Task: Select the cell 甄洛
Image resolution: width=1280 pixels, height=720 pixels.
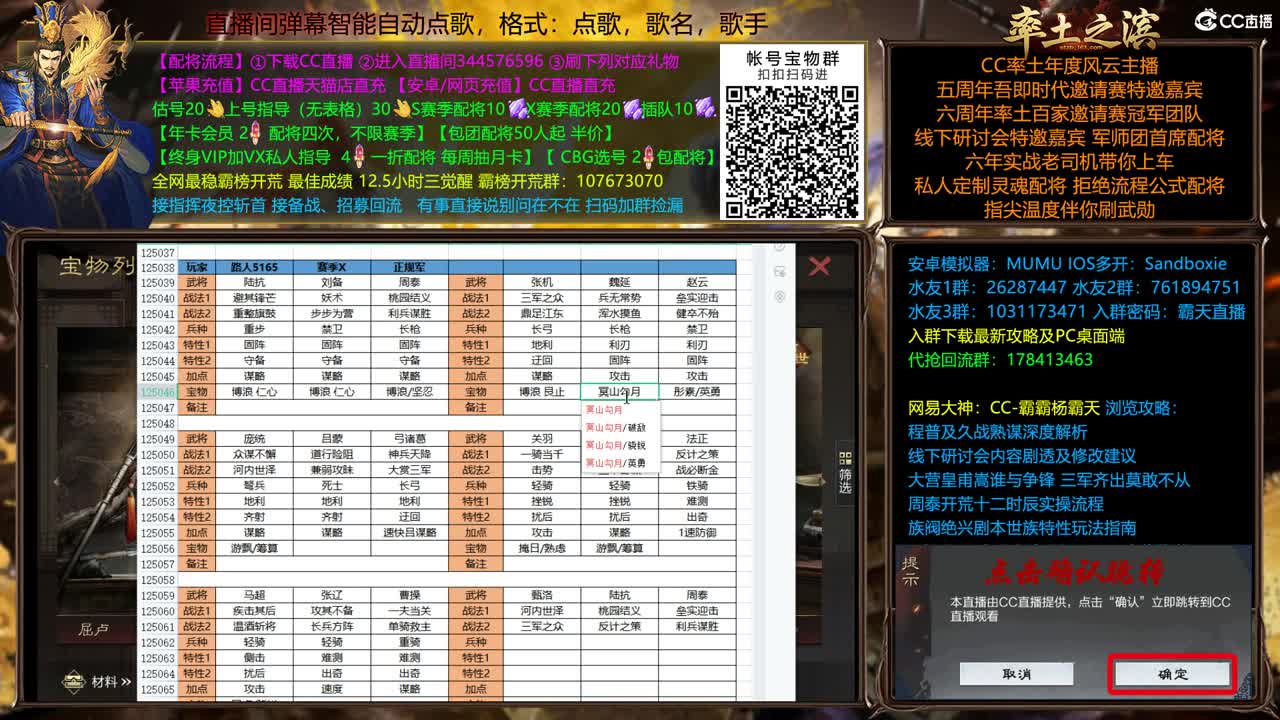Action: coord(542,595)
